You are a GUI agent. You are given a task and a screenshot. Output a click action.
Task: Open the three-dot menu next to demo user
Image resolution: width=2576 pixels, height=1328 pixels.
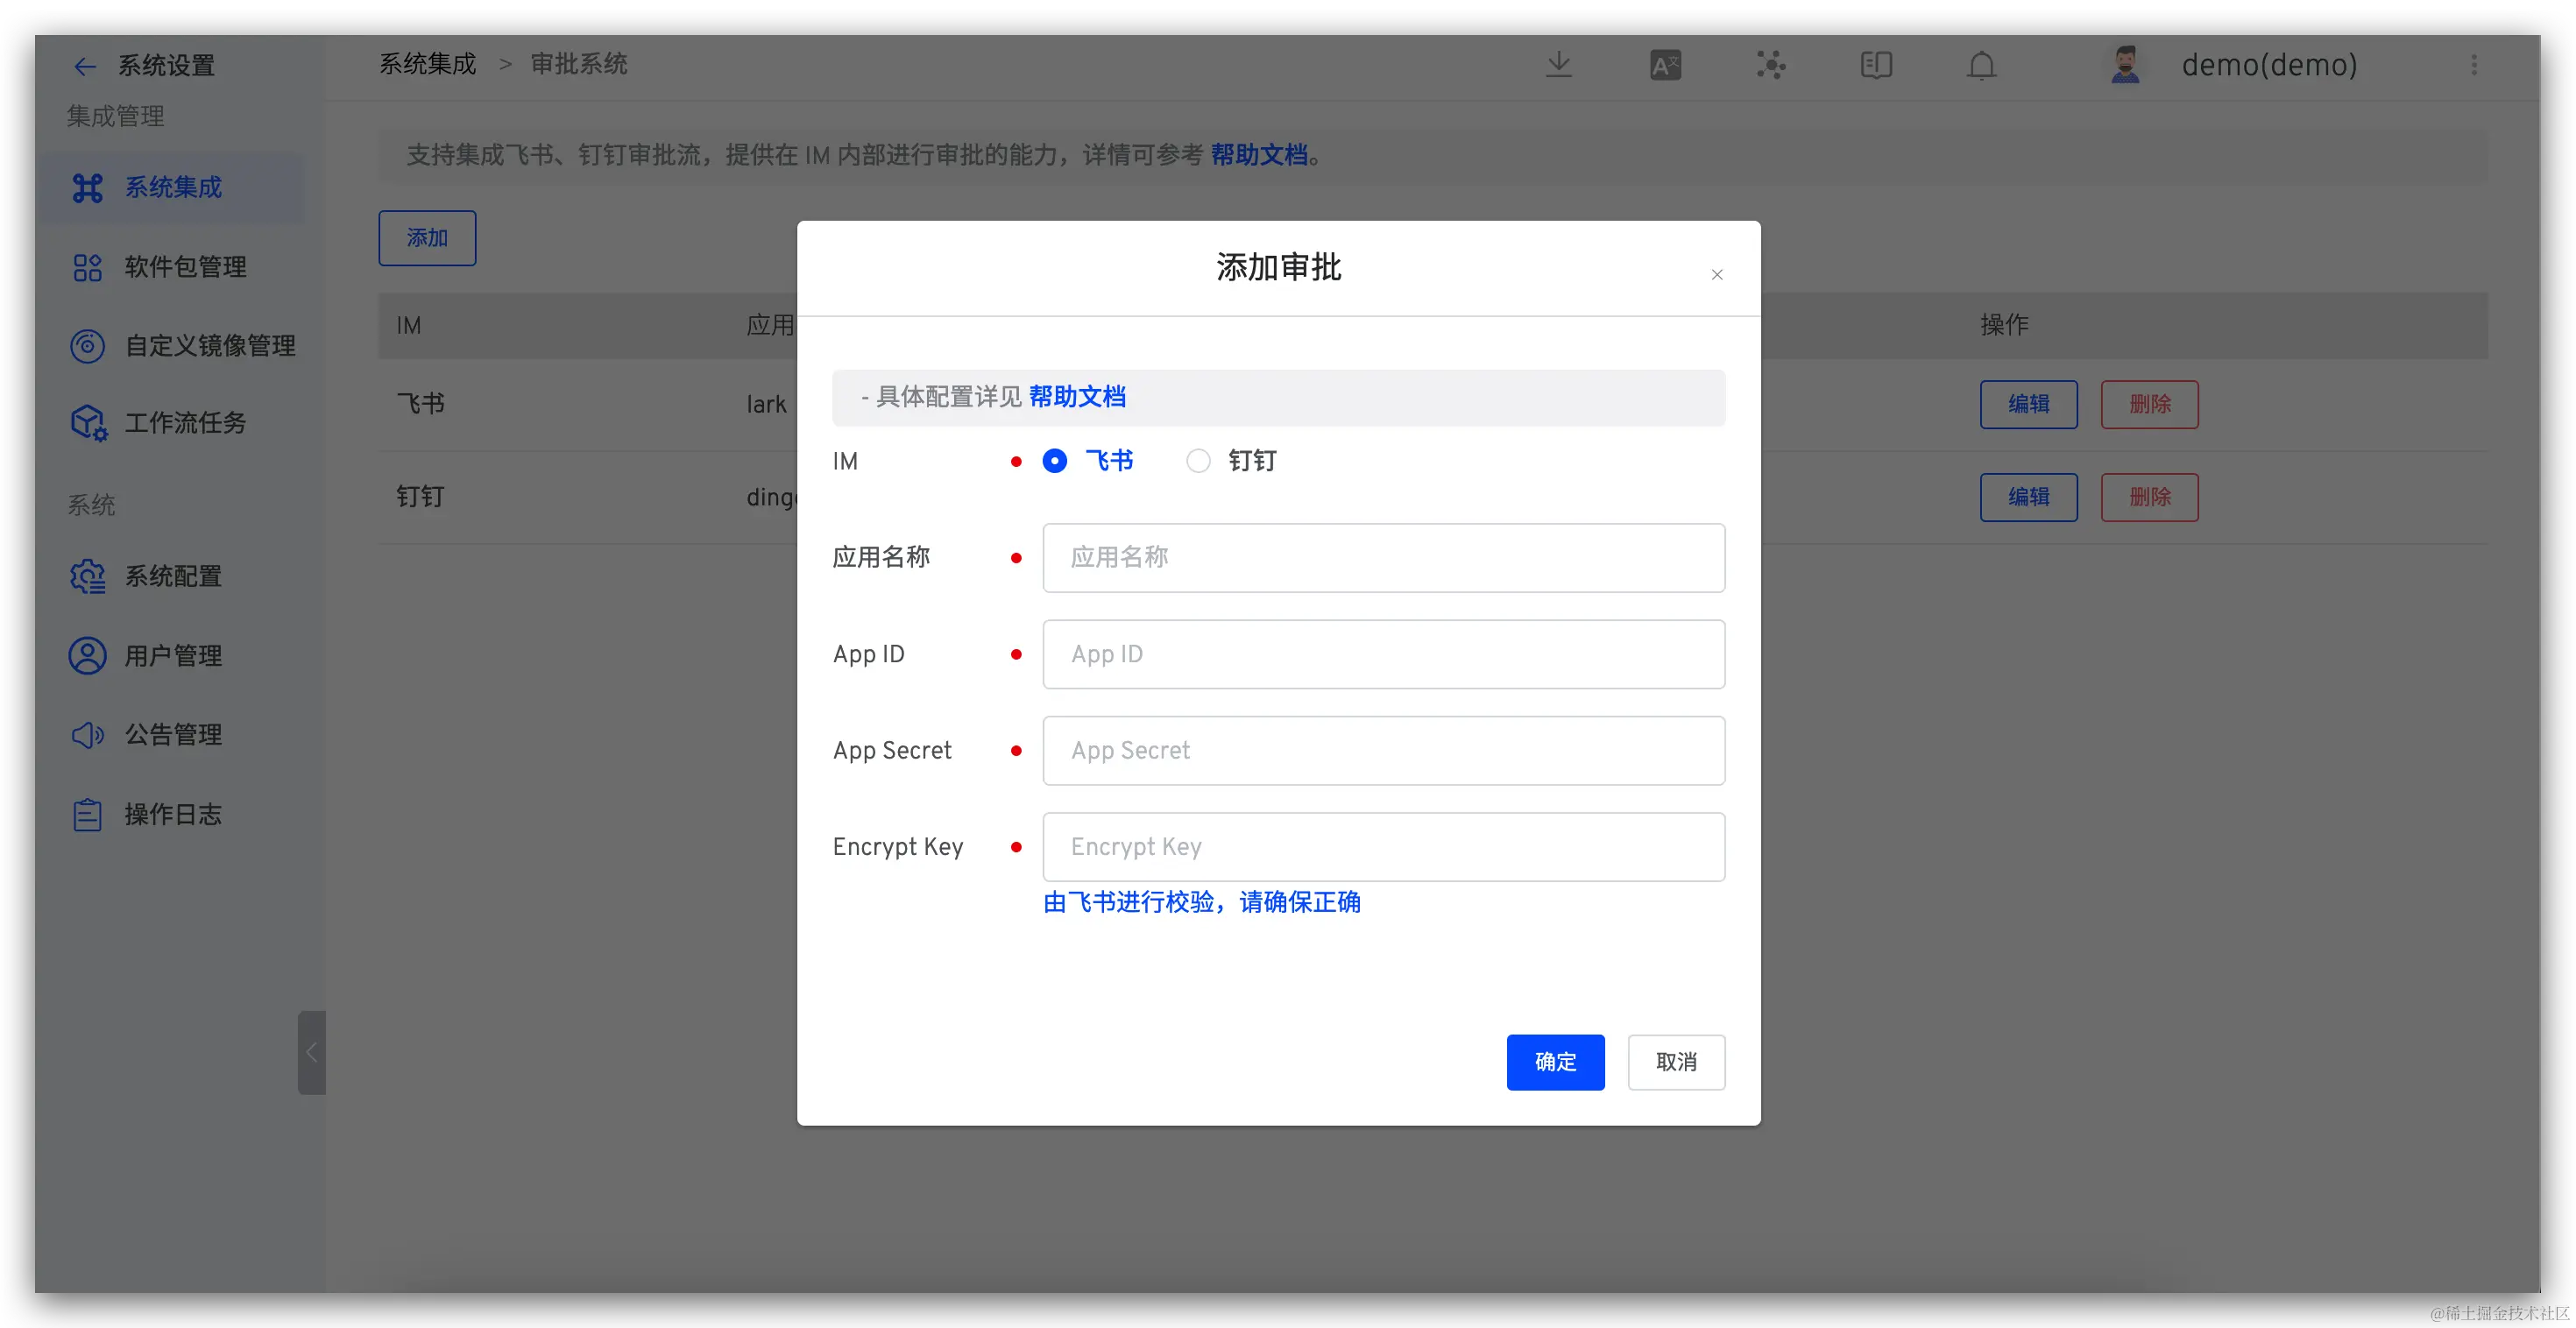(x=2474, y=66)
